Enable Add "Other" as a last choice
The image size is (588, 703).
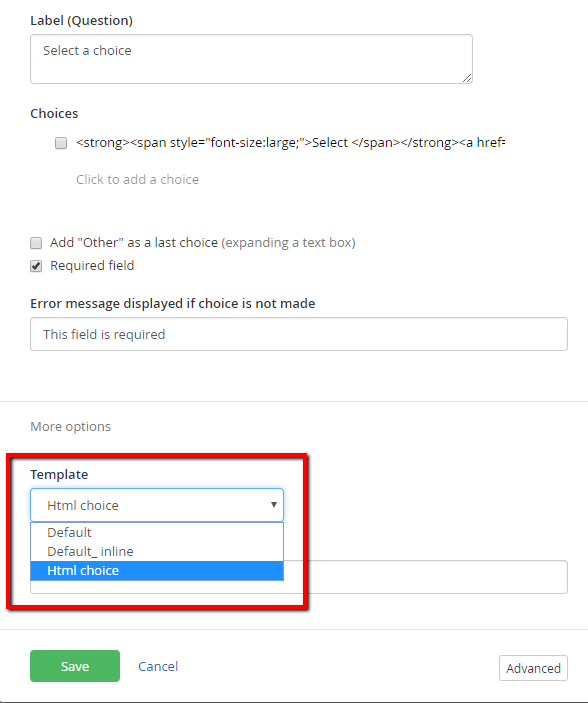(36, 243)
